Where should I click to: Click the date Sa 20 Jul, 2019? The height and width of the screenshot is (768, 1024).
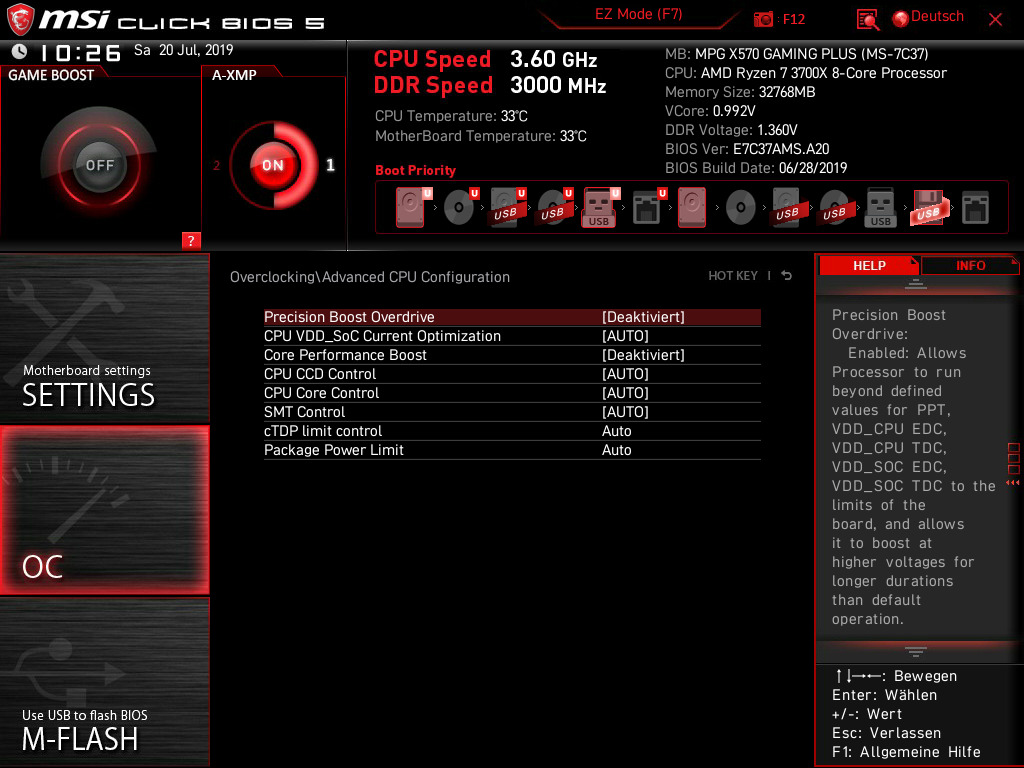[184, 50]
